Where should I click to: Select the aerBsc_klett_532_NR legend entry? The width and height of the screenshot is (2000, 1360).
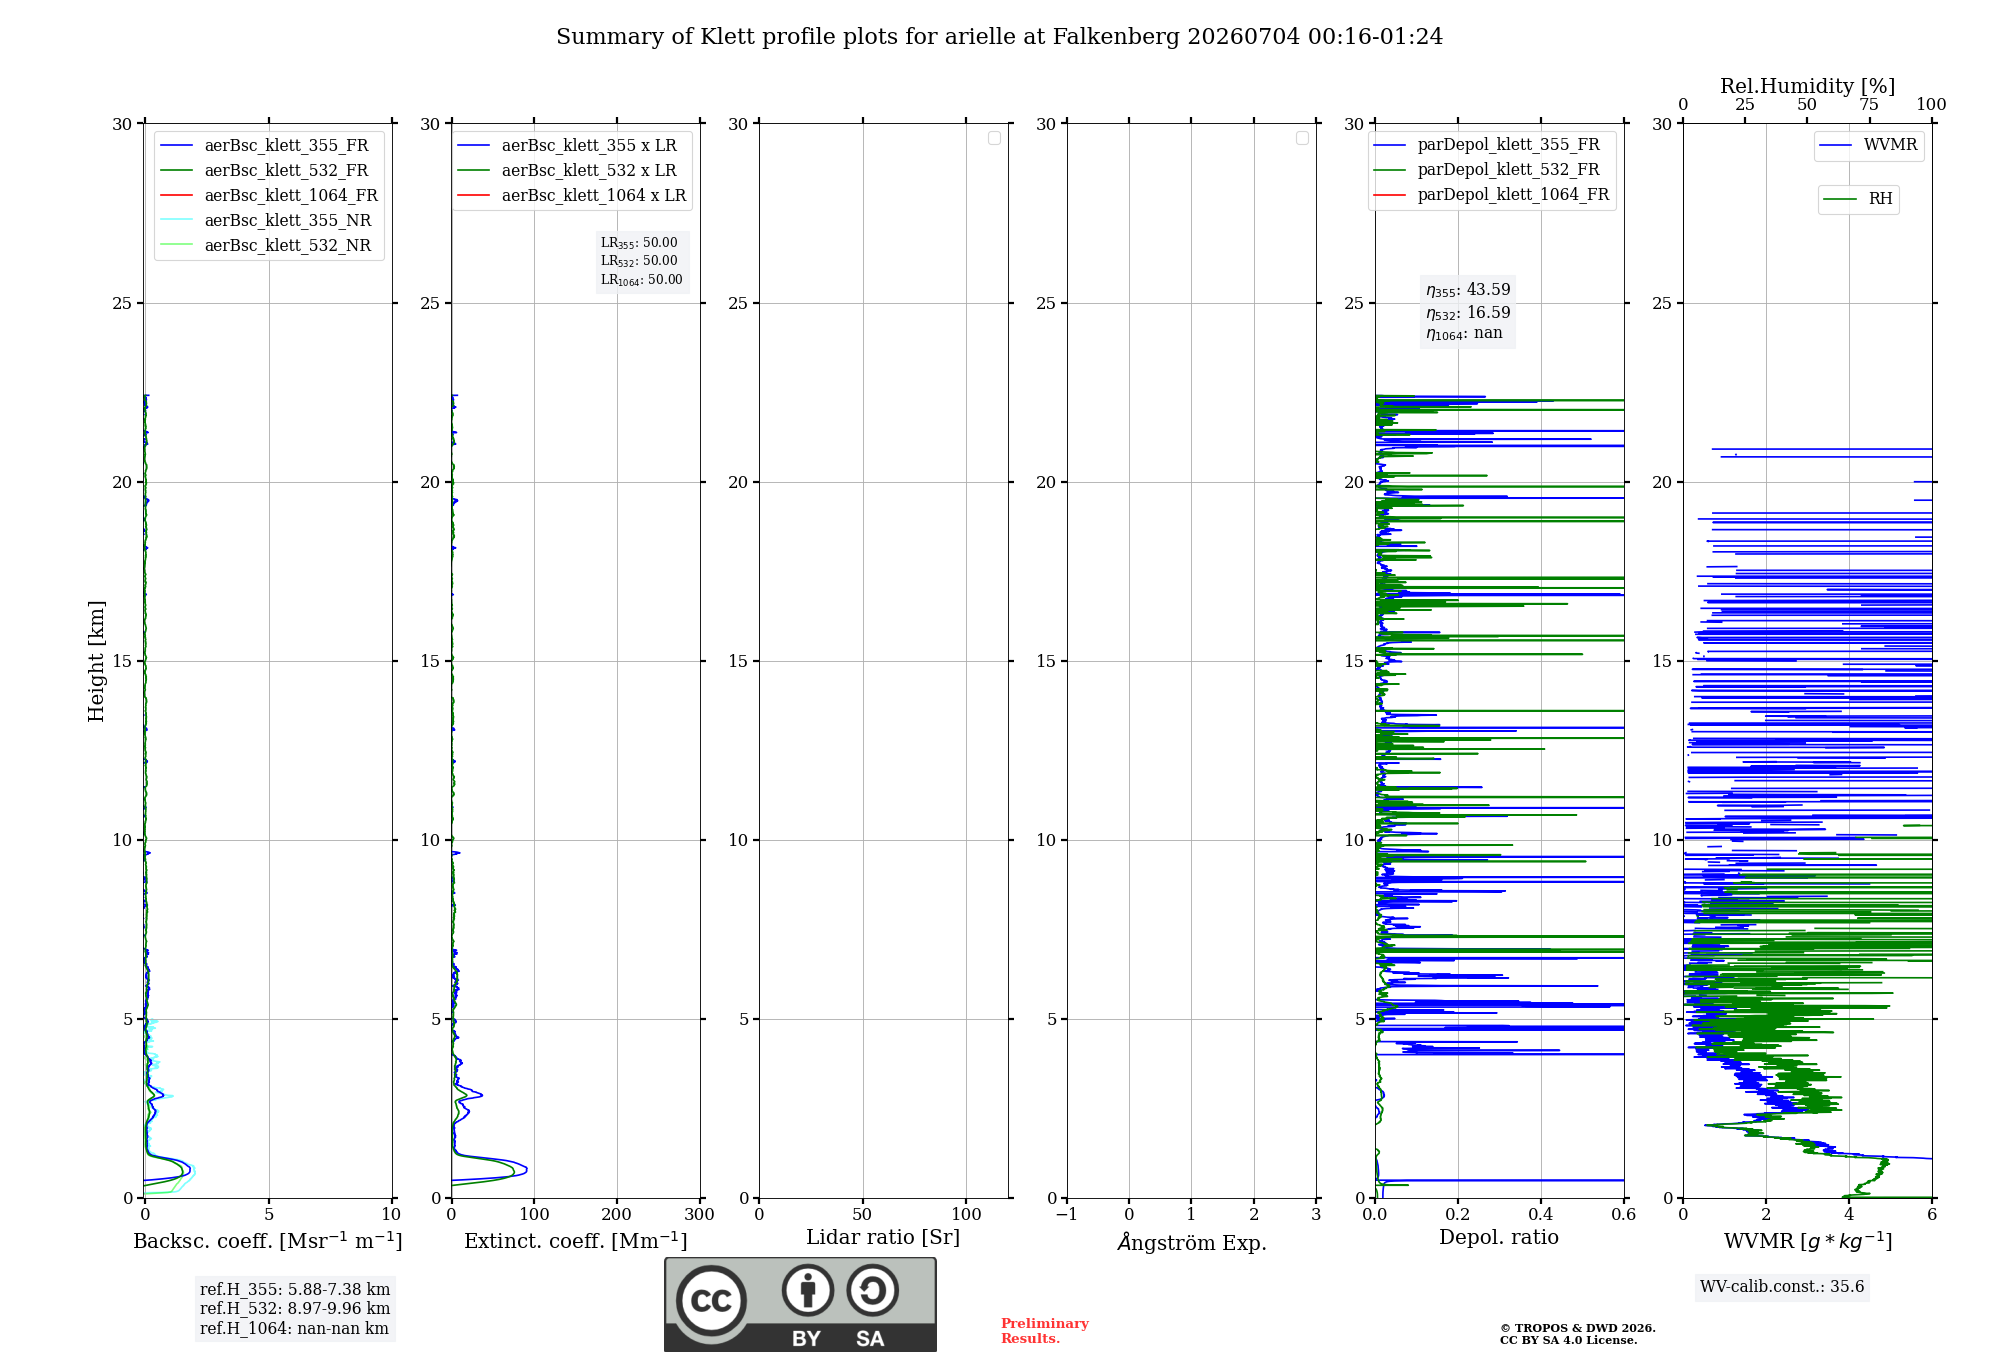[266, 246]
